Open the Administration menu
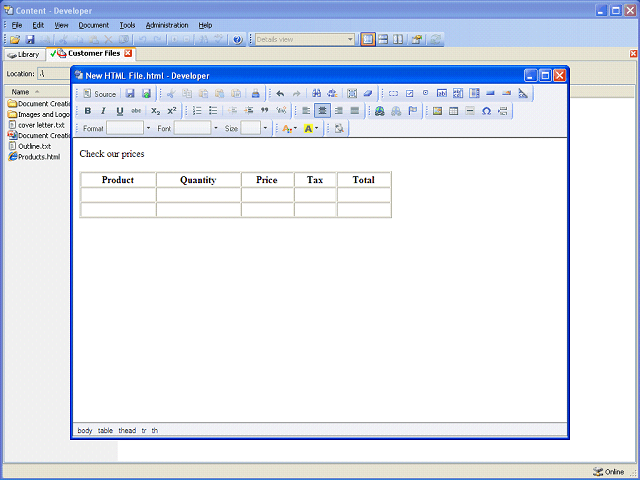640x480 pixels. point(167,25)
